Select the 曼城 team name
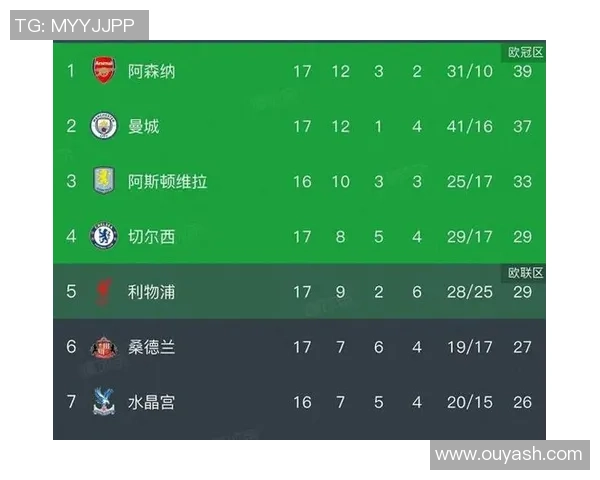The height and width of the screenshot is (480, 600). [x=143, y=126]
